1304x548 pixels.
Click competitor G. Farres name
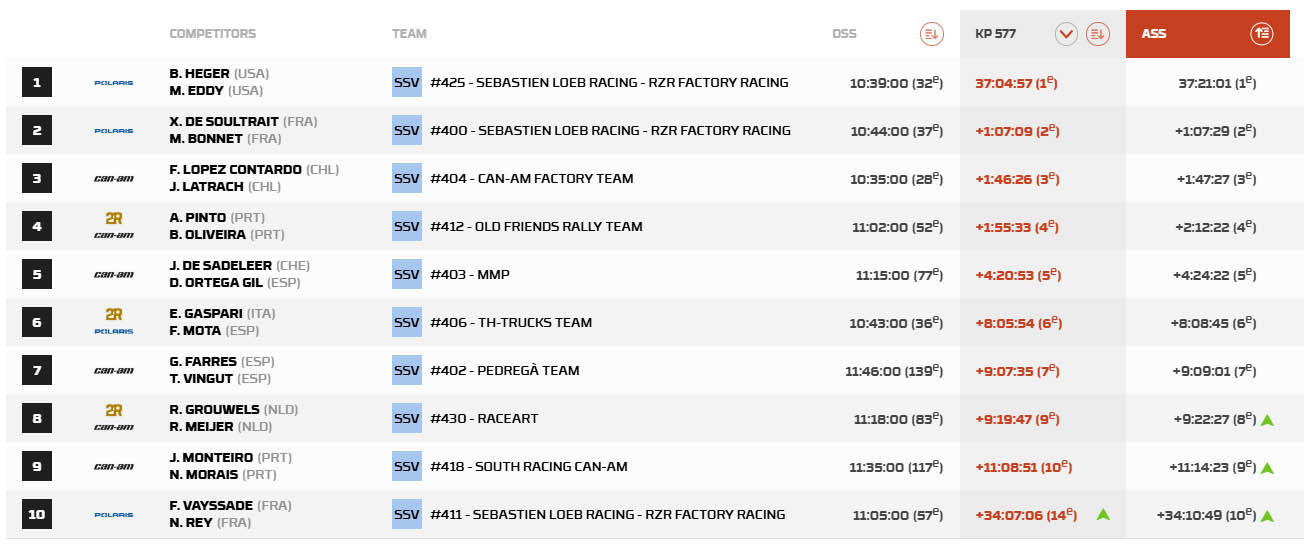(203, 362)
